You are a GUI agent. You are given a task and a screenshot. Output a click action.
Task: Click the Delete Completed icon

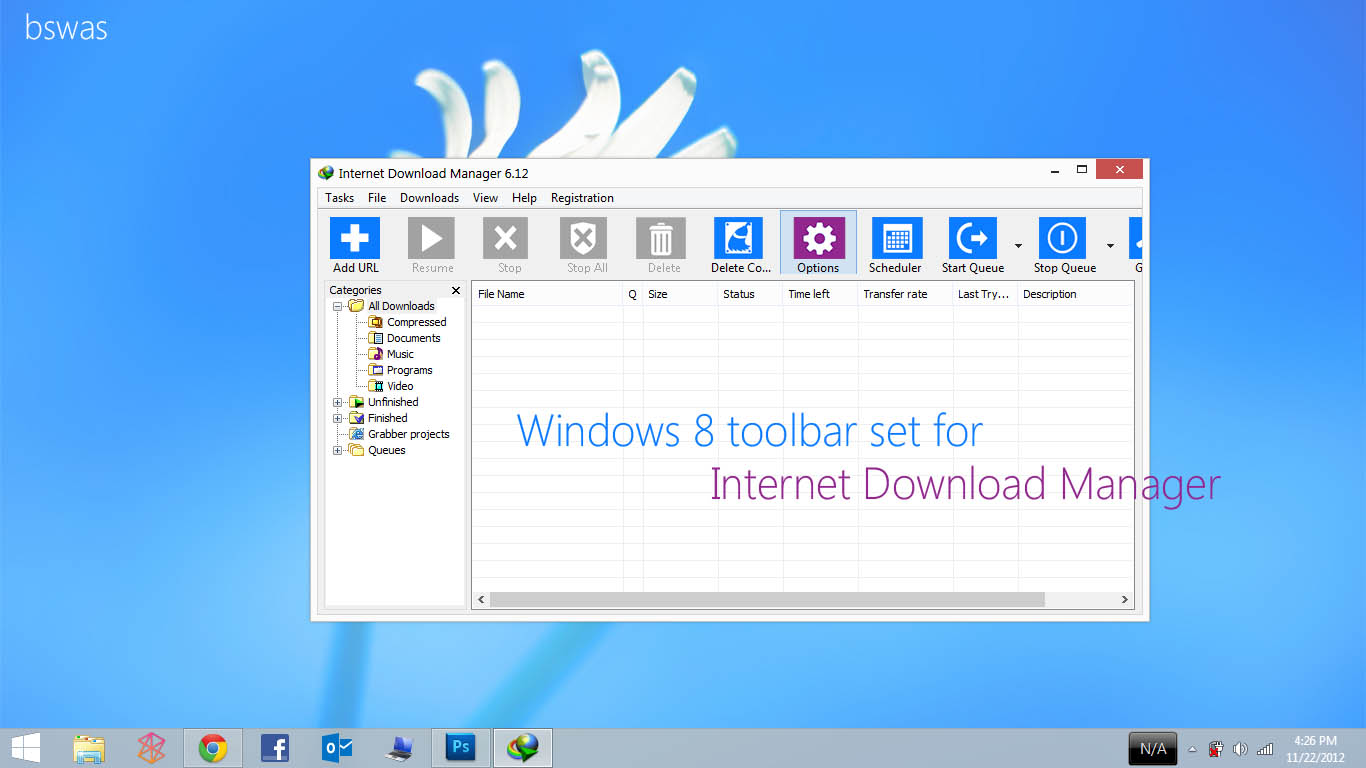[x=740, y=240]
